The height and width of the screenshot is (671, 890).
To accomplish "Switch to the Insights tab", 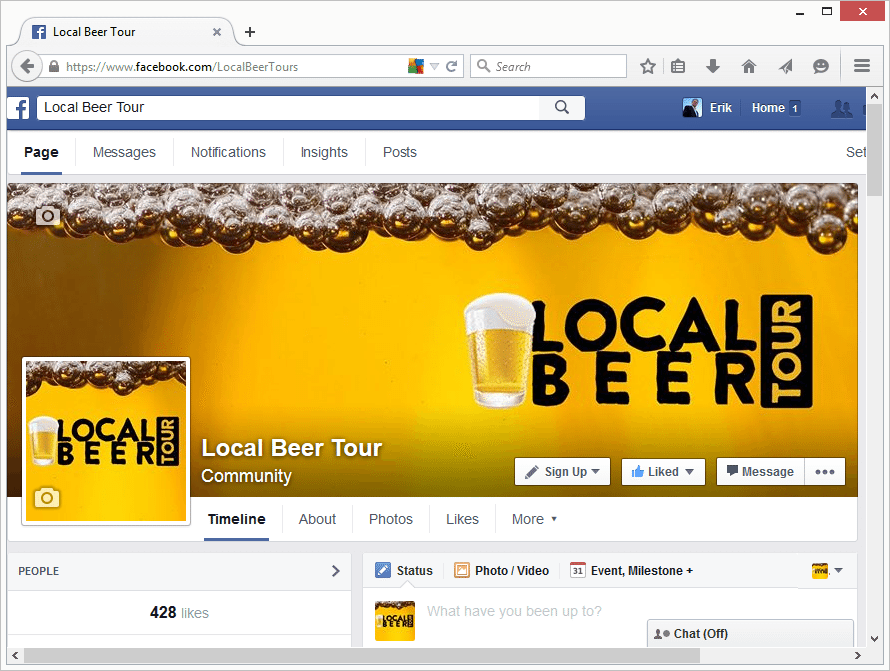I will pos(324,152).
